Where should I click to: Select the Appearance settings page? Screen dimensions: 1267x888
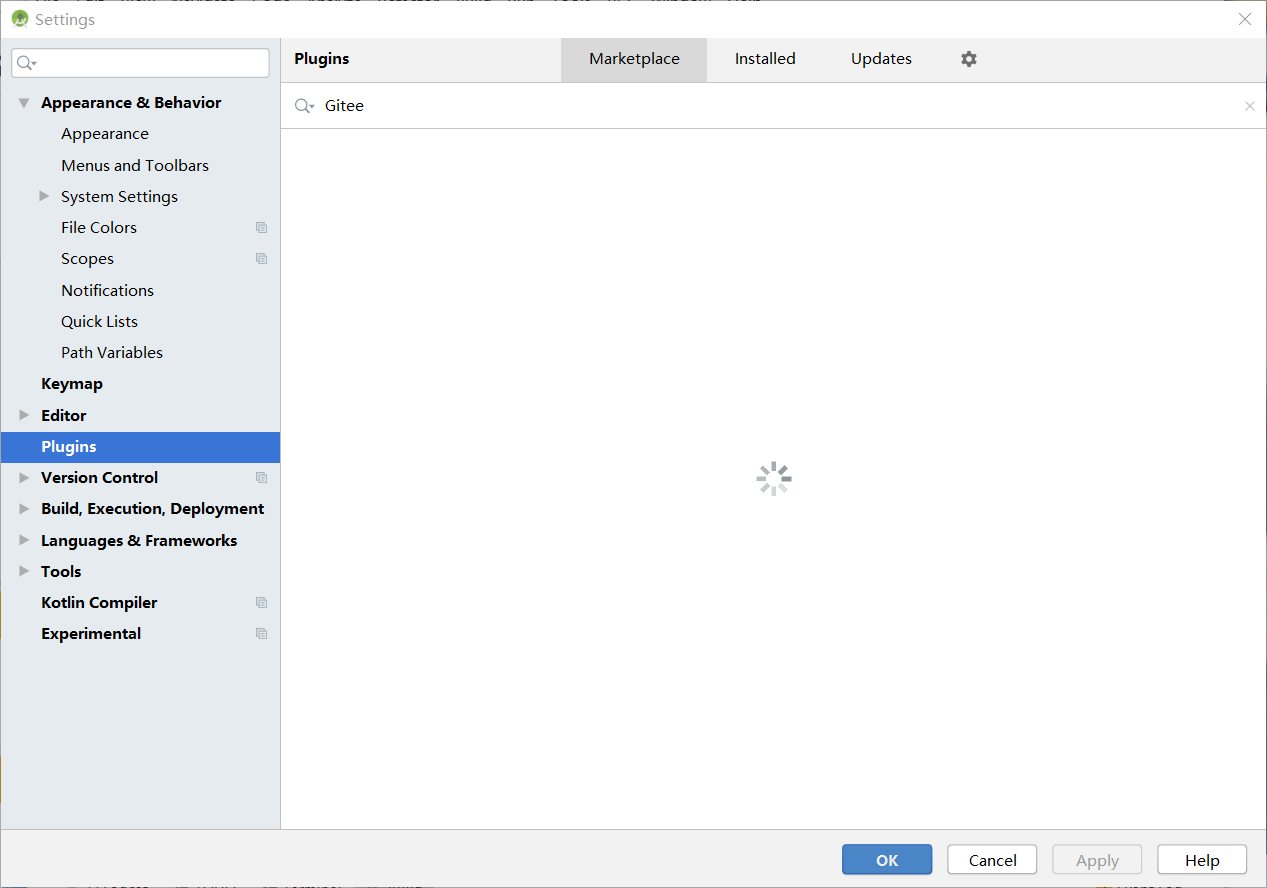tap(105, 134)
